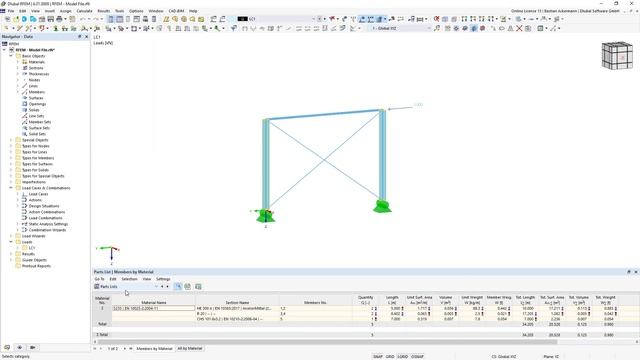Viewport: 640px width, 360px height.
Task: Toggle OSNAP in the status bar
Action: tap(417, 356)
